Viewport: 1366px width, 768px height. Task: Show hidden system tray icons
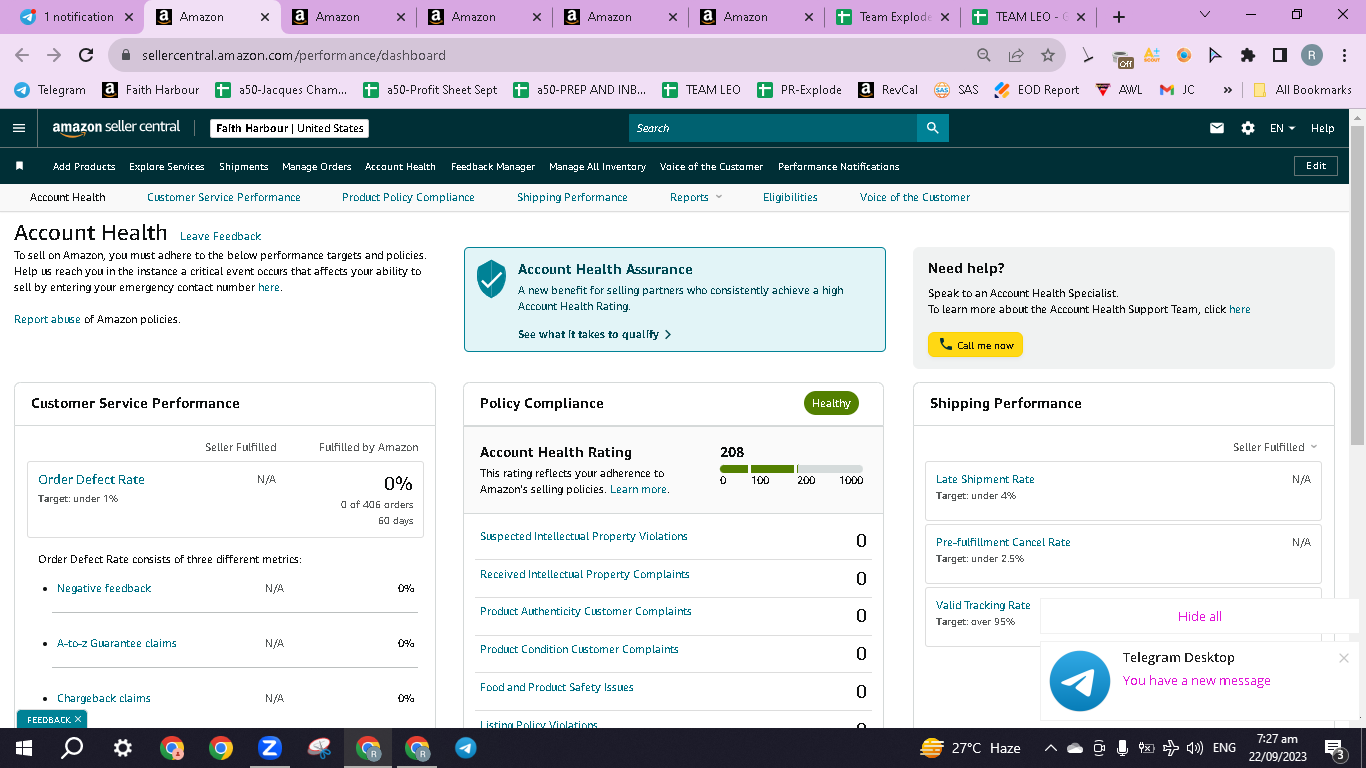(1050, 747)
